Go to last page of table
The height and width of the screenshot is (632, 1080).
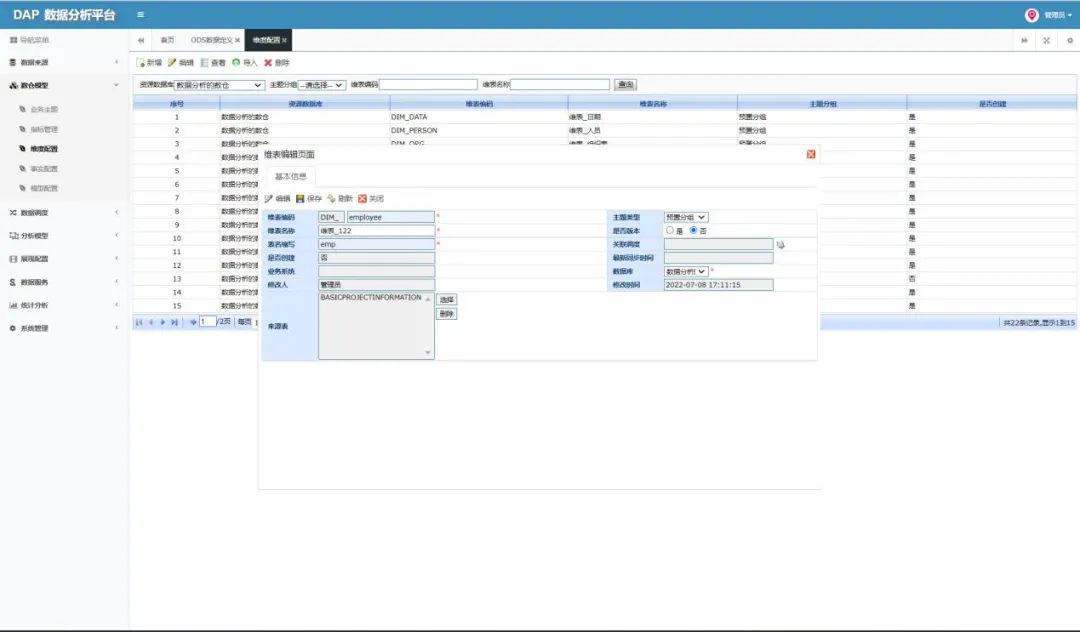pyautogui.click(x=174, y=322)
